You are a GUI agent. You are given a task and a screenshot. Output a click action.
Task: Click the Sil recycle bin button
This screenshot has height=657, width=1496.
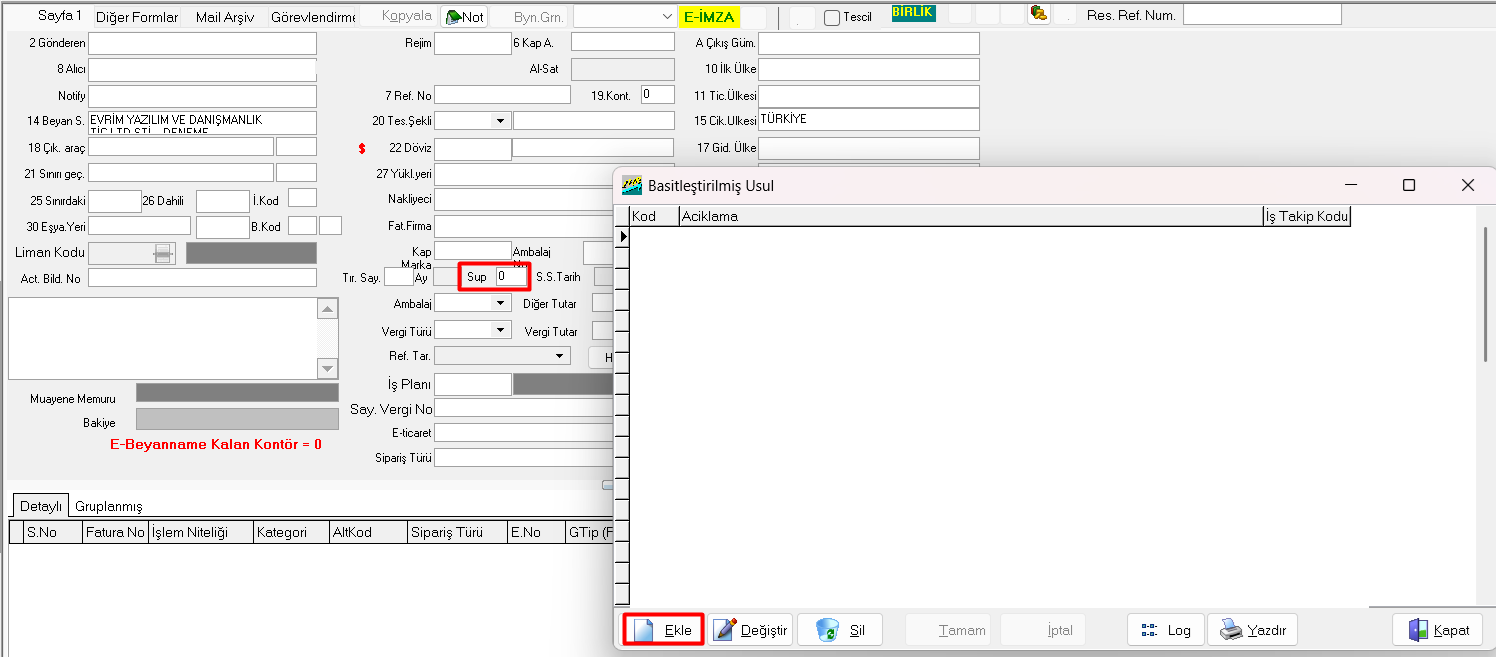pyautogui.click(x=840, y=630)
